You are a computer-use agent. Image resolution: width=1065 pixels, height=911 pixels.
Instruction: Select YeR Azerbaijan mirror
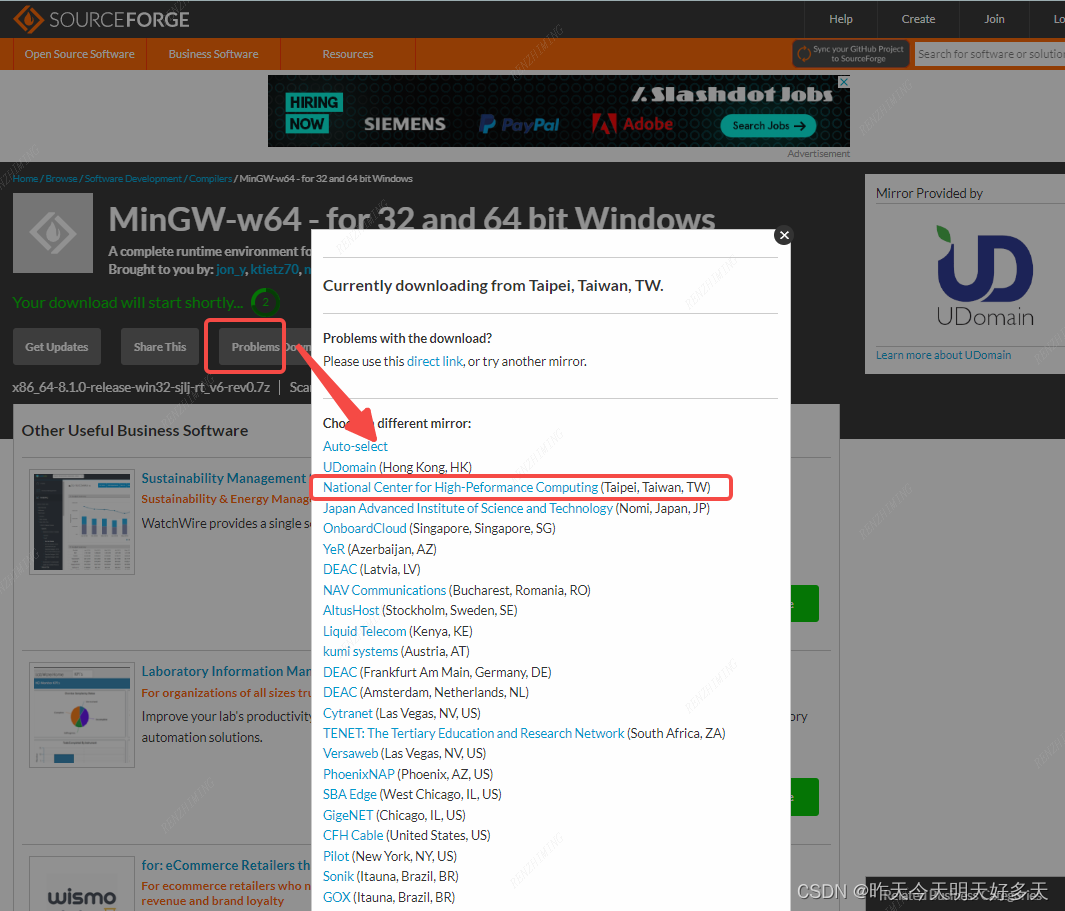333,549
